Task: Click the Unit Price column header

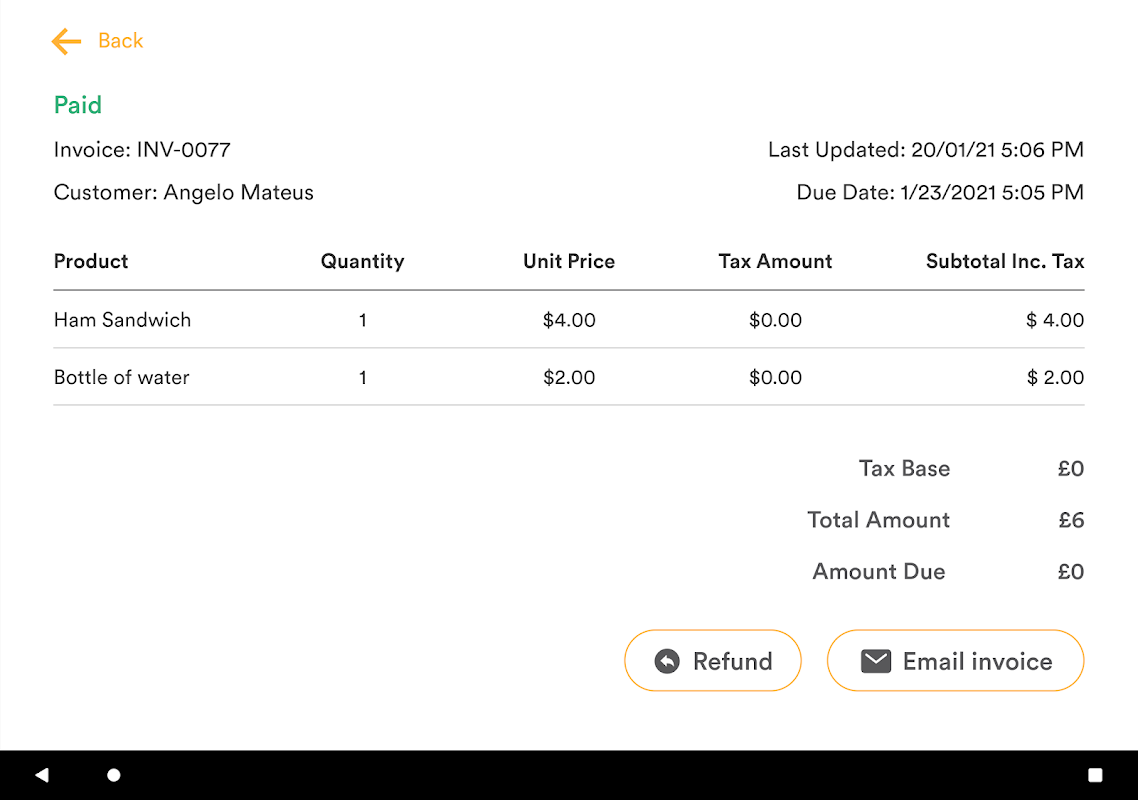Action: pos(569,261)
